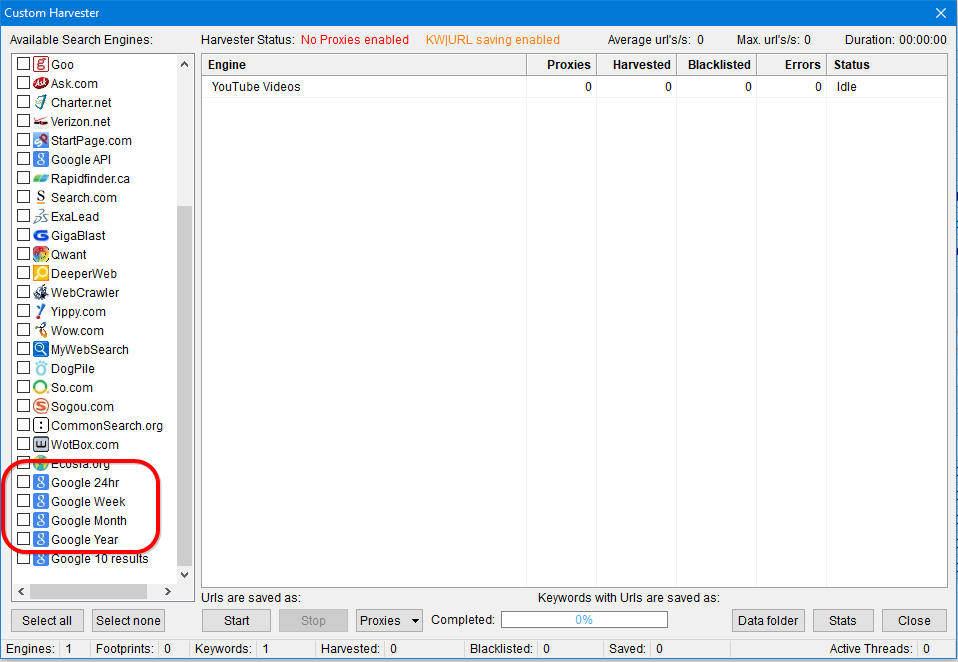
Task: Click the No Proxies enabled status
Action: (x=355, y=40)
